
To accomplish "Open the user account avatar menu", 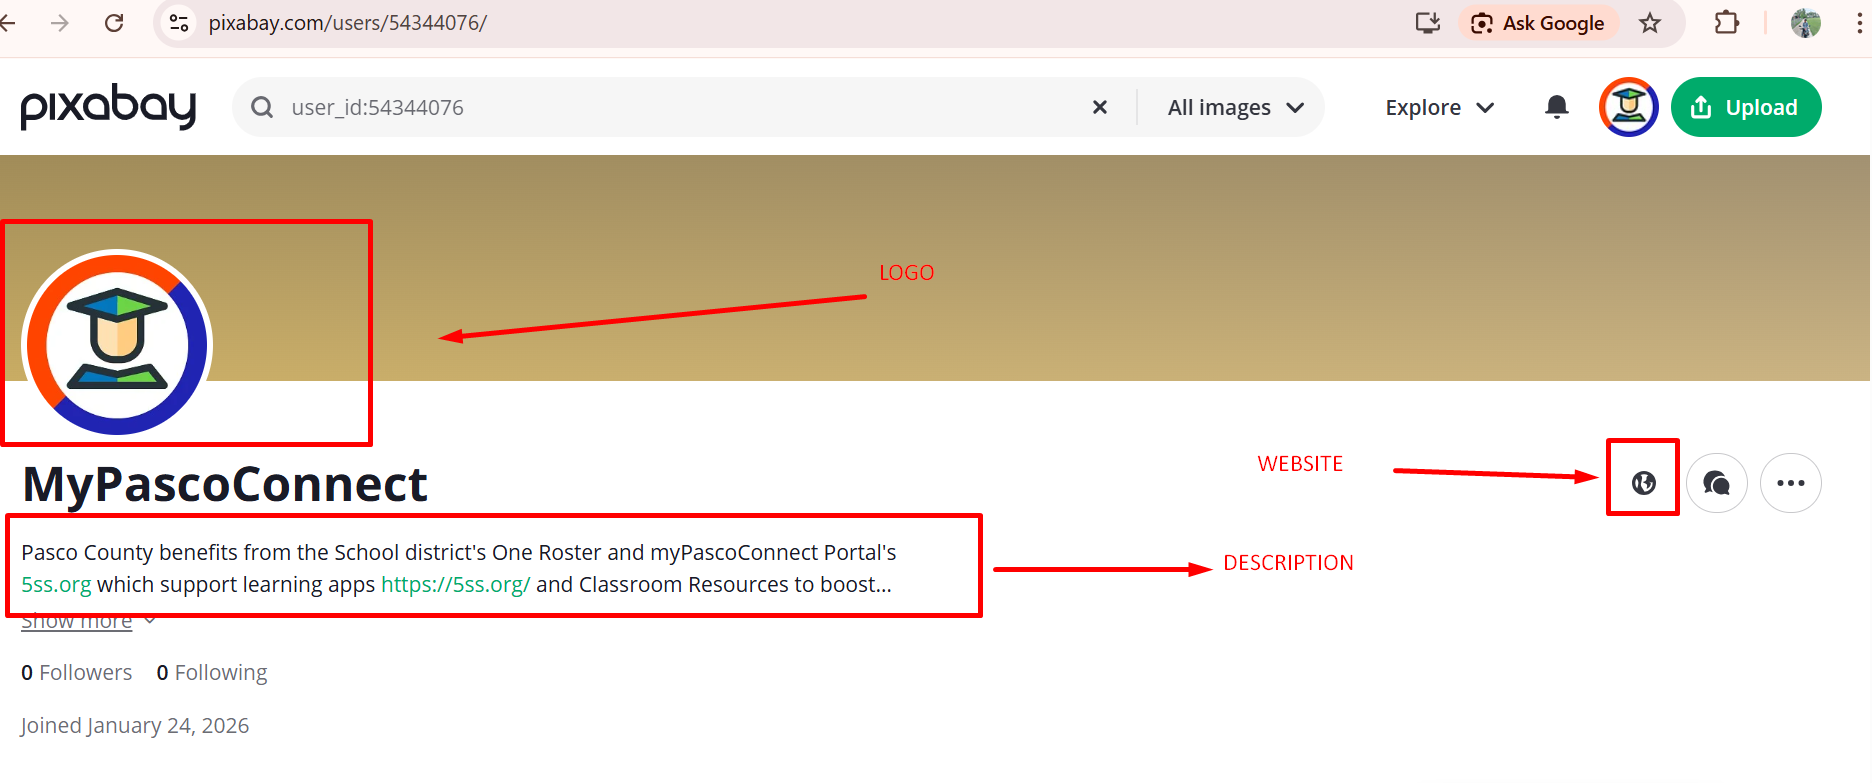I will (x=1628, y=107).
